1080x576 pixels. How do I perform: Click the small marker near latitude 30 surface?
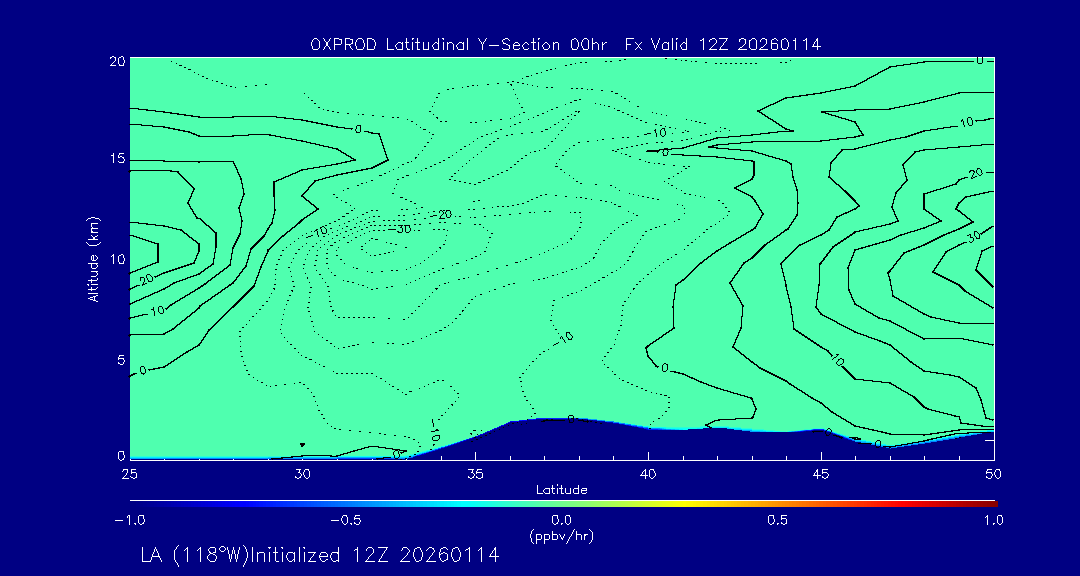click(x=302, y=445)
